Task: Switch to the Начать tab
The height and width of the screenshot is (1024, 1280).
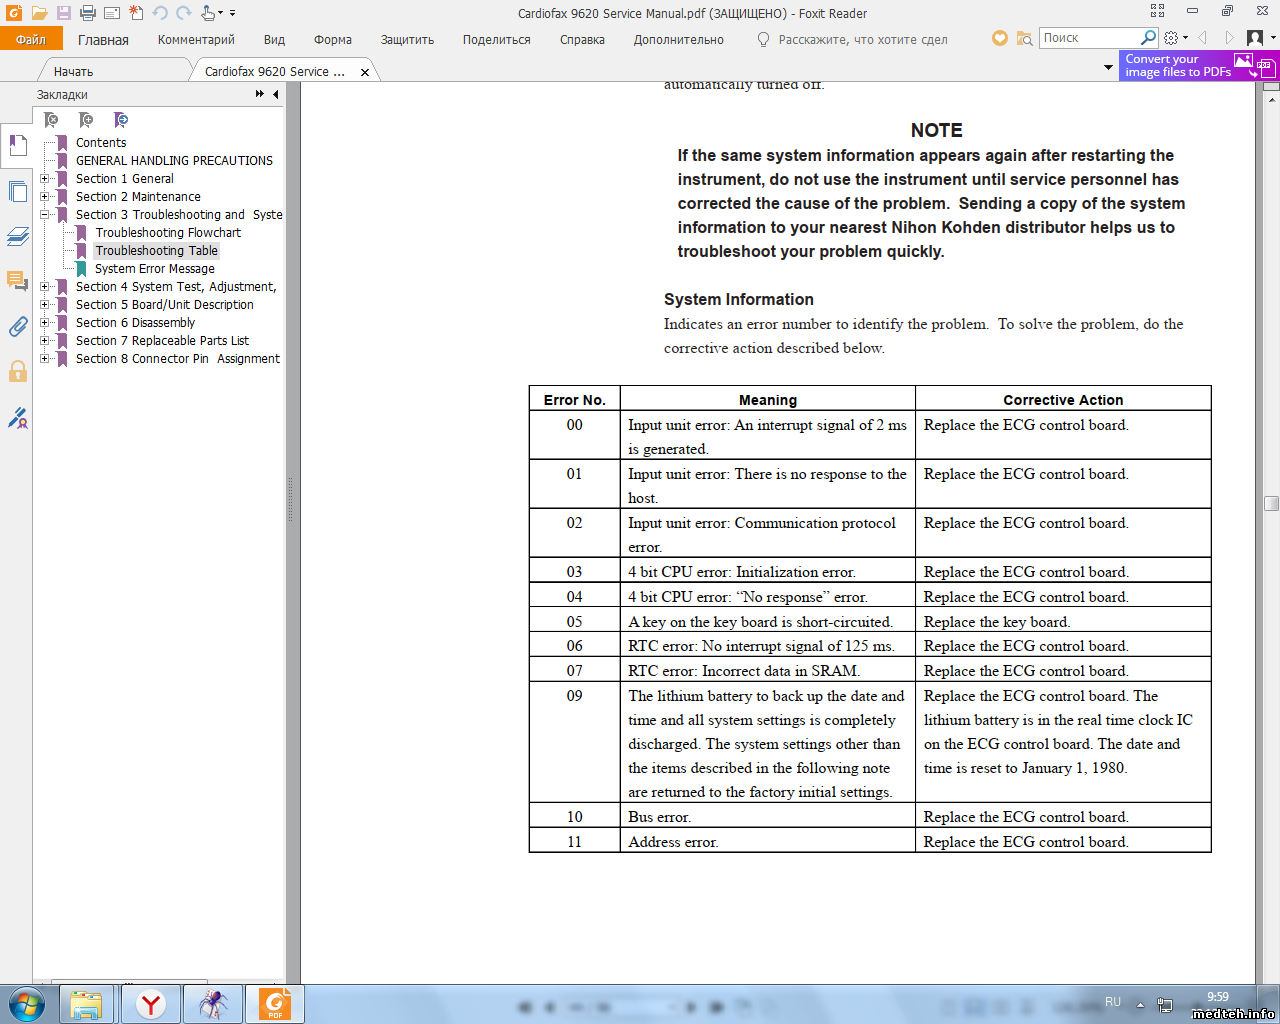Action: click(73, 72)
